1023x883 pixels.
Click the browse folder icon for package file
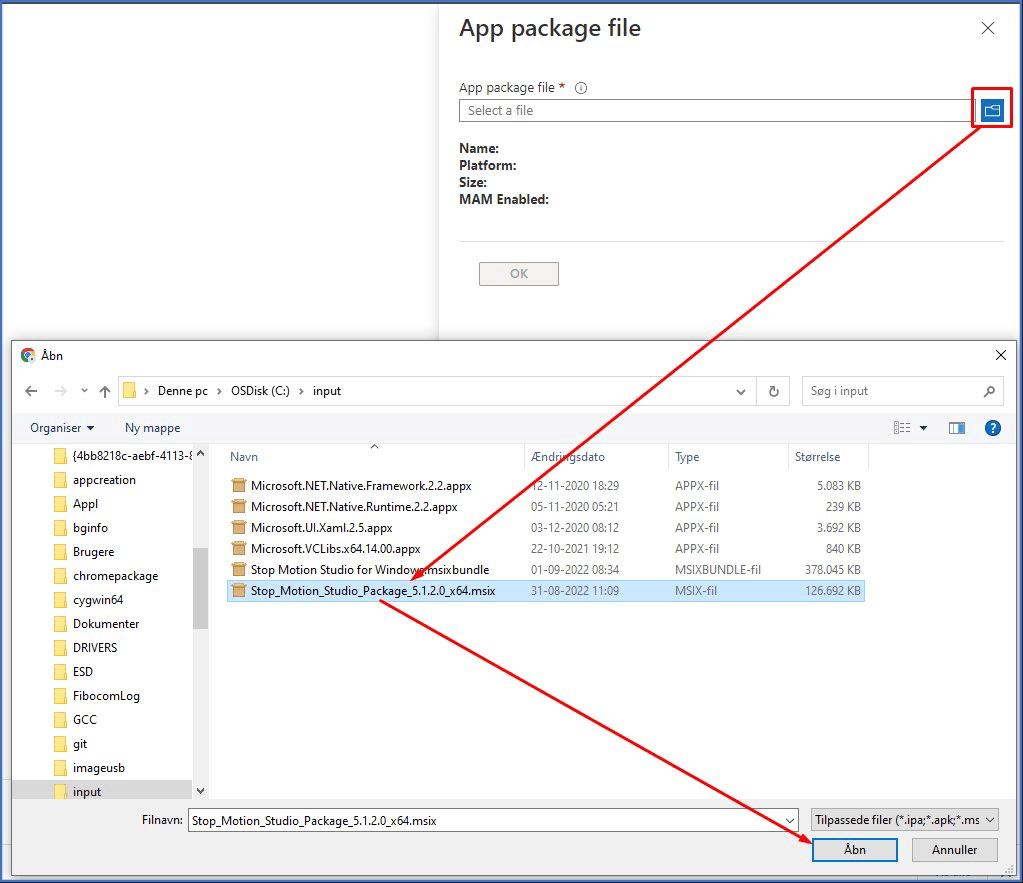click(x=992, y=111)
